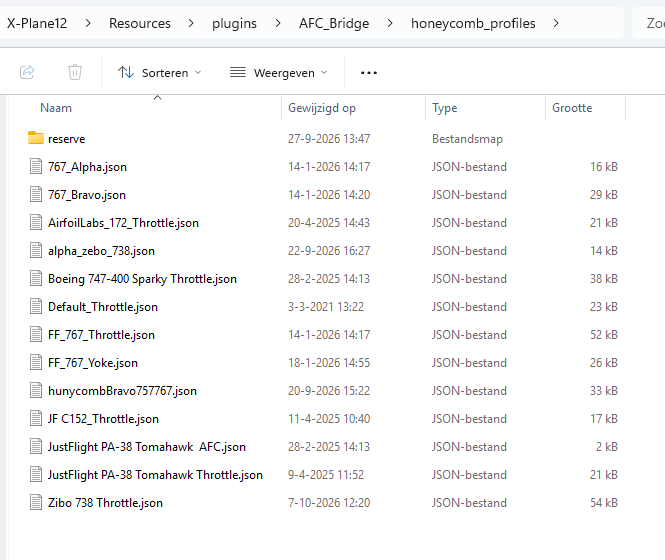
Task: Click the date 18-1-2026 14:55
Action: [x=329, y=363]
